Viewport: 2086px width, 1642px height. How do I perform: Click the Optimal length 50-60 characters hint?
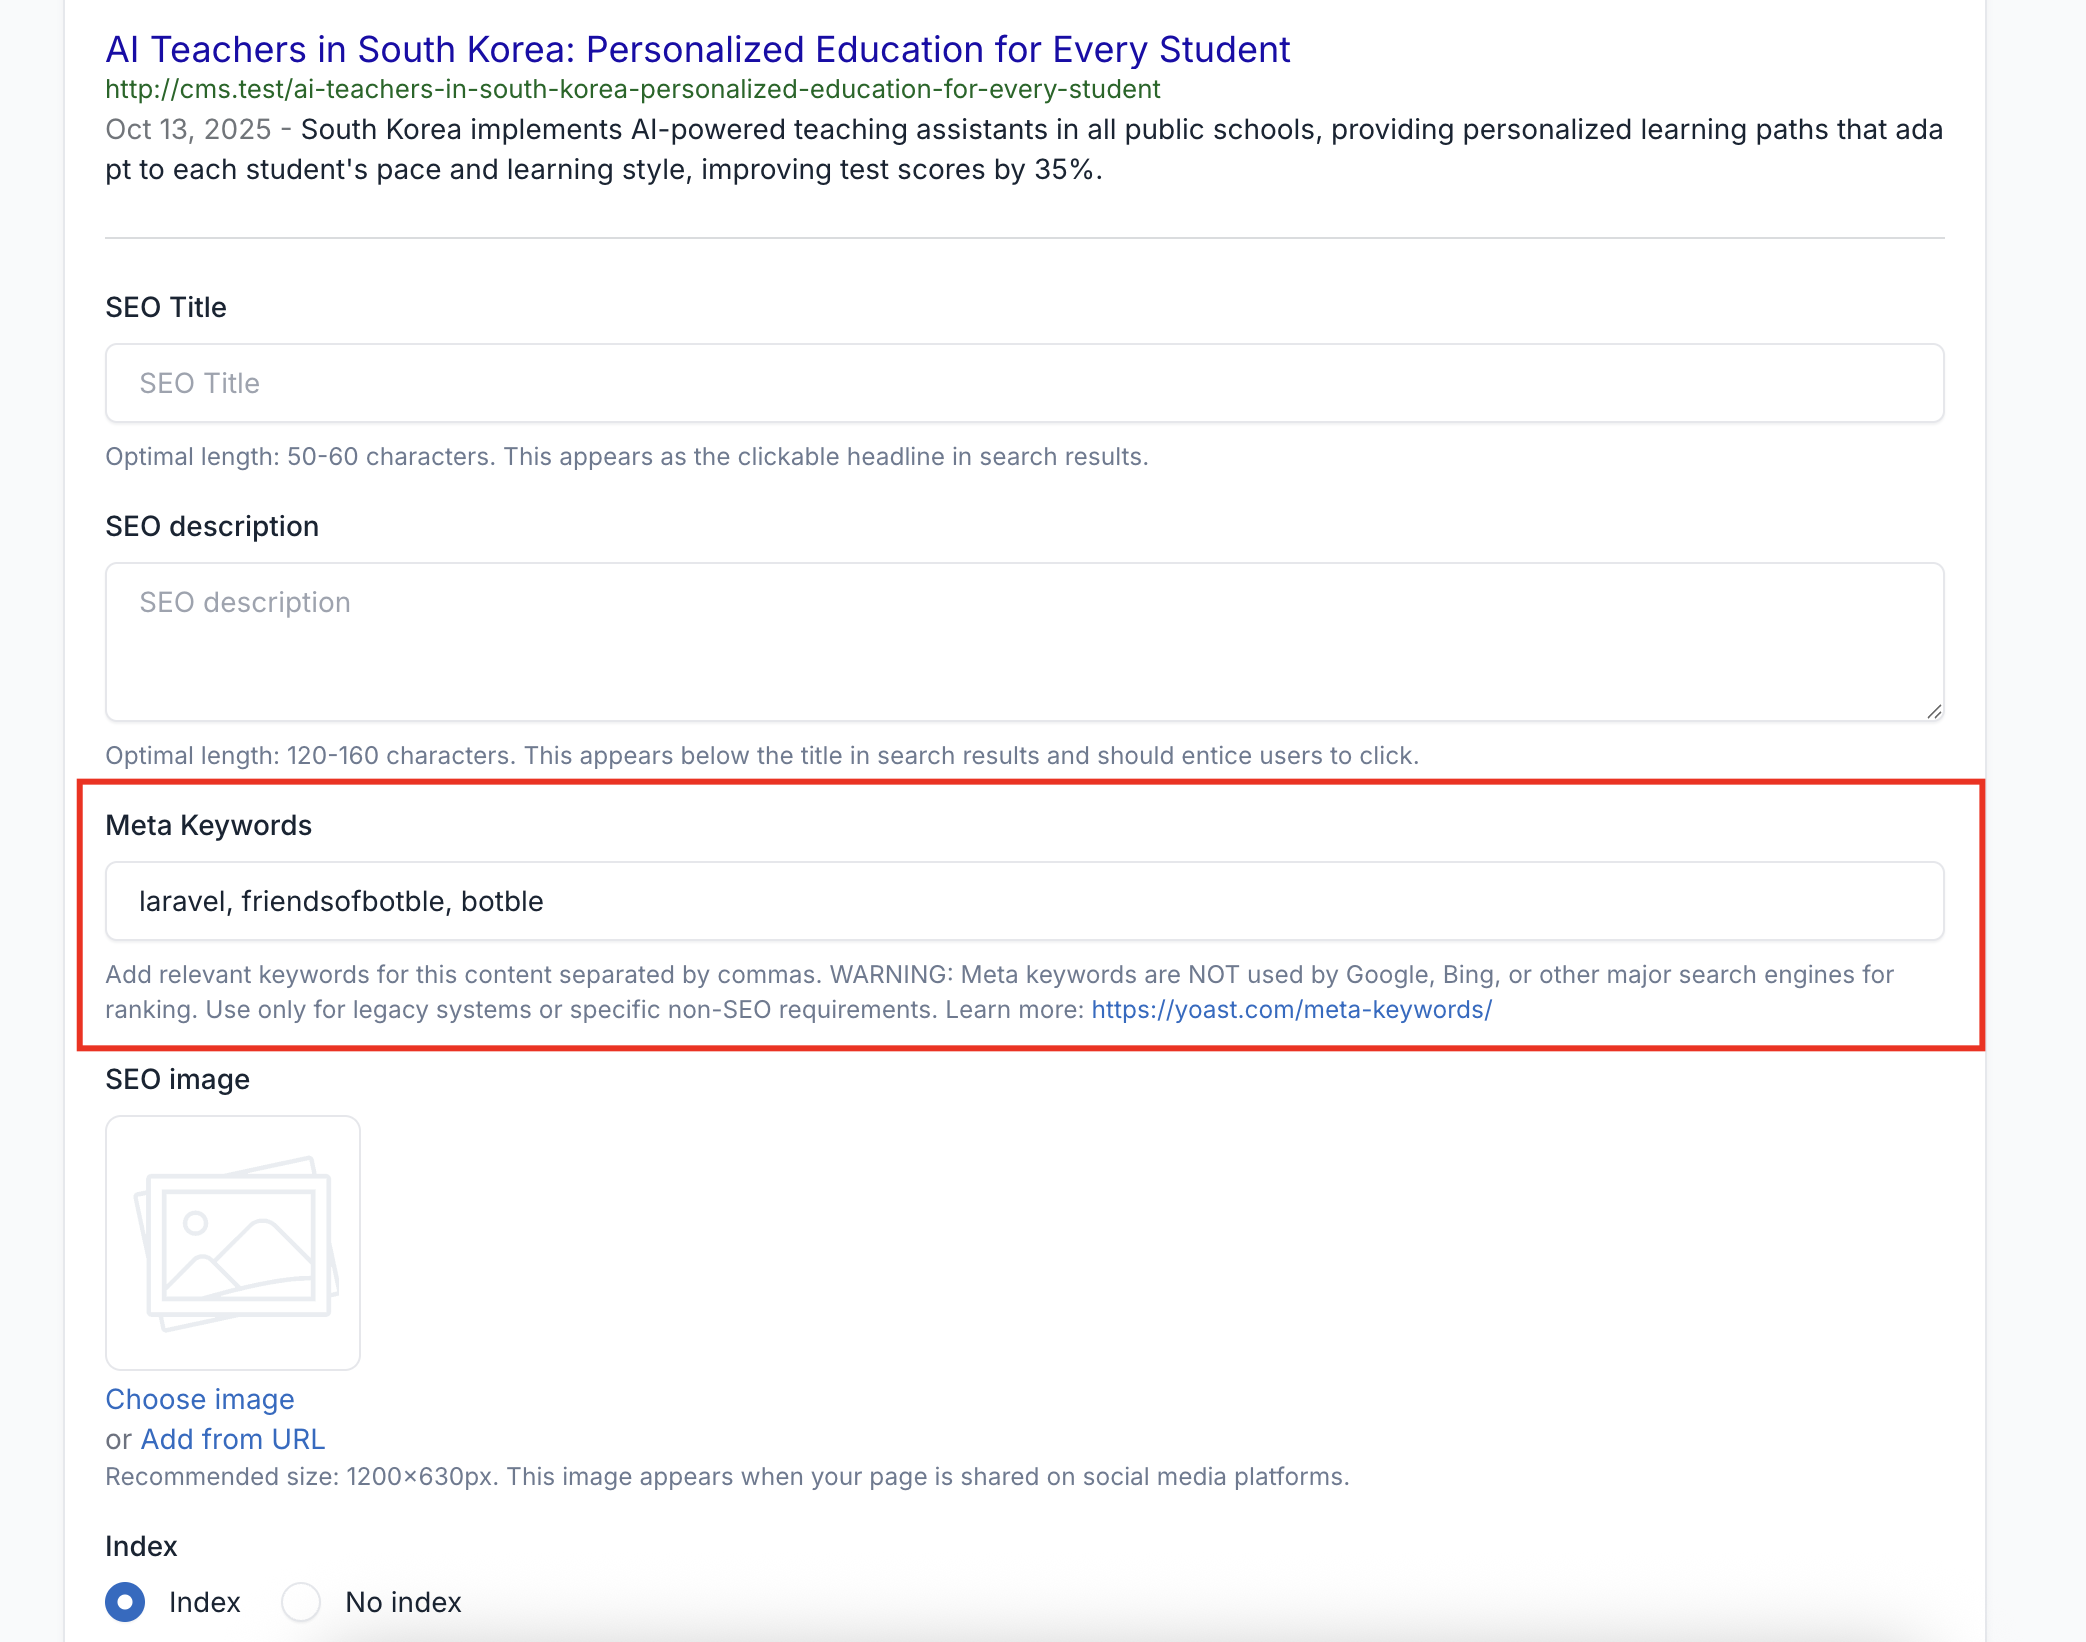(626, 456)
